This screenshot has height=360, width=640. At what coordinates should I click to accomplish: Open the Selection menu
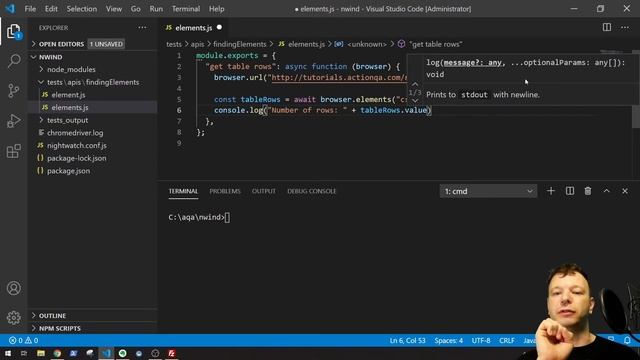82,9
